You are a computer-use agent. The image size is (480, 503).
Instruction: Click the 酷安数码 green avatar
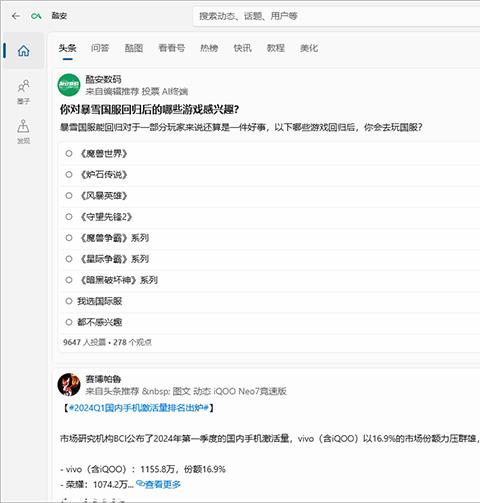point(69,85)
